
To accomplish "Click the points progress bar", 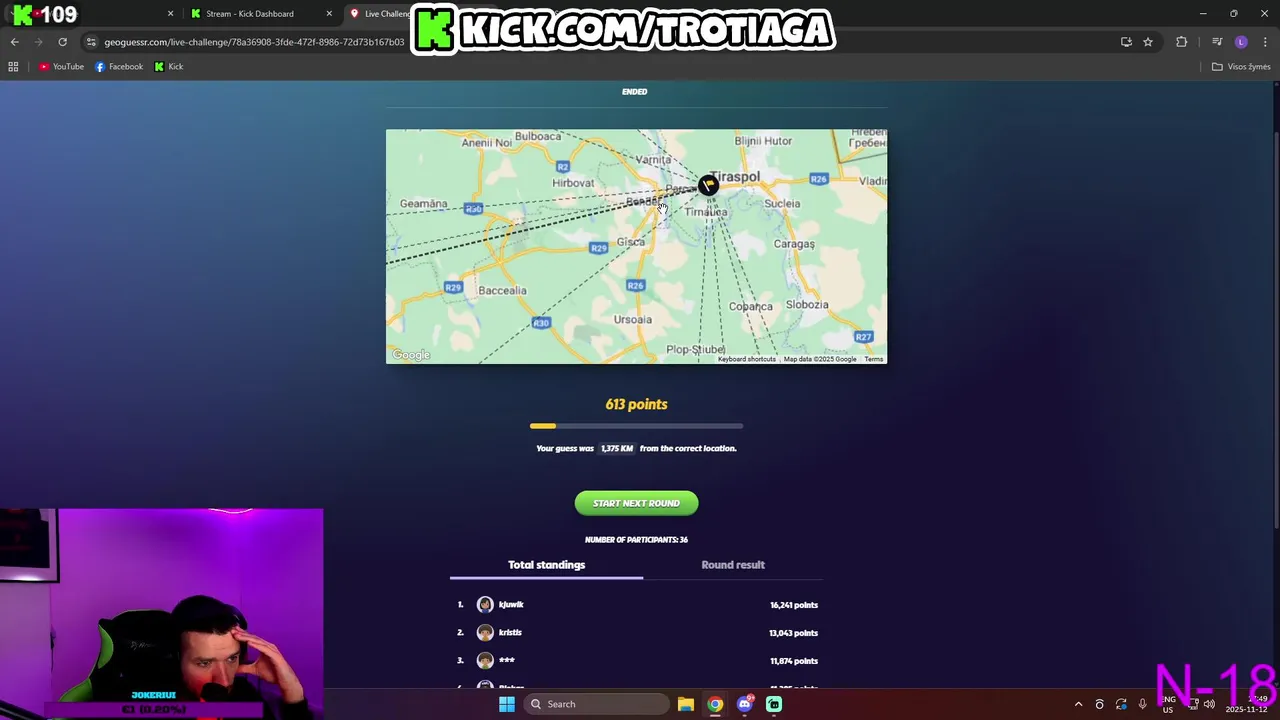I will [636, 426].
